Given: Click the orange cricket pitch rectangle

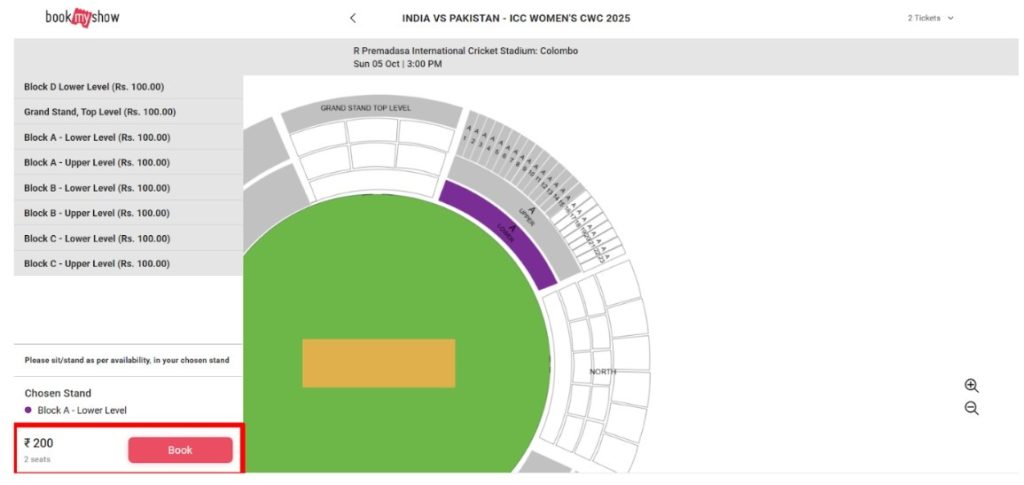Looking at the screenshot, I should click(x=379, y=363).
